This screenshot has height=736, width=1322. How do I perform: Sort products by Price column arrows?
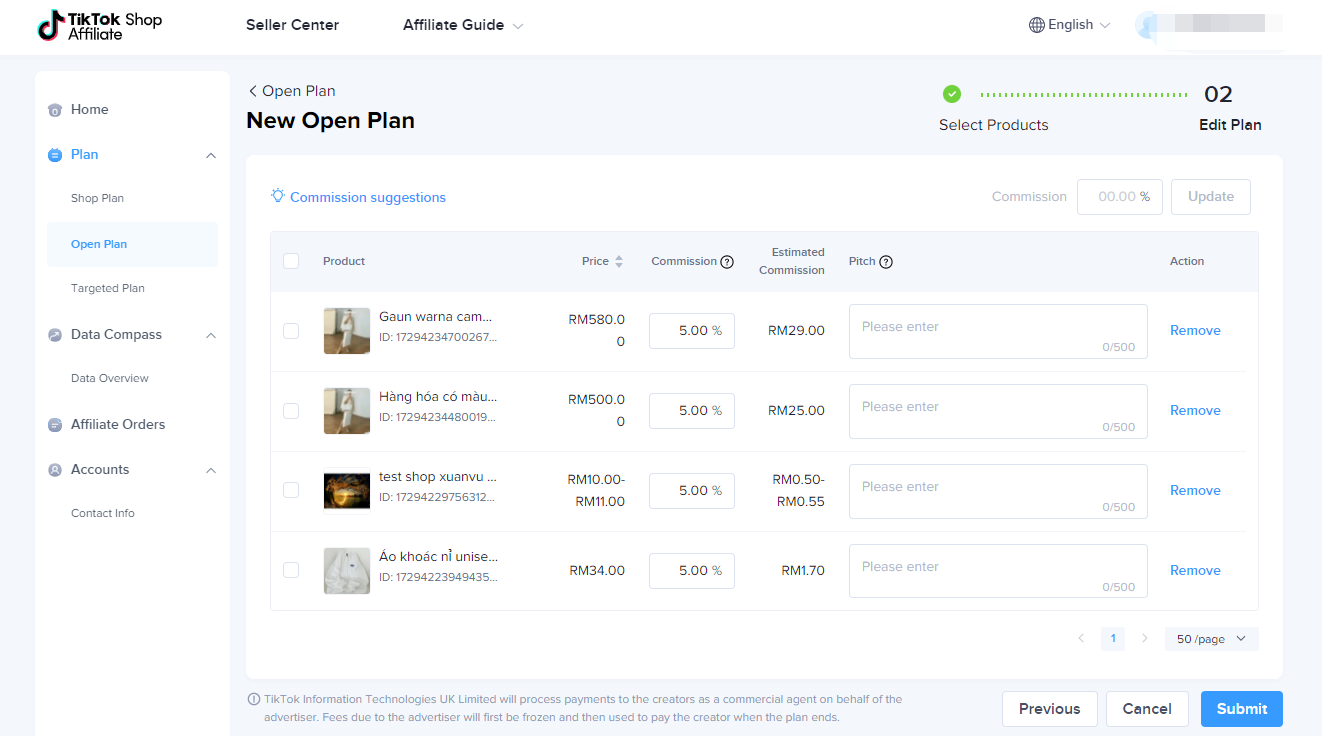pos(619,261)
